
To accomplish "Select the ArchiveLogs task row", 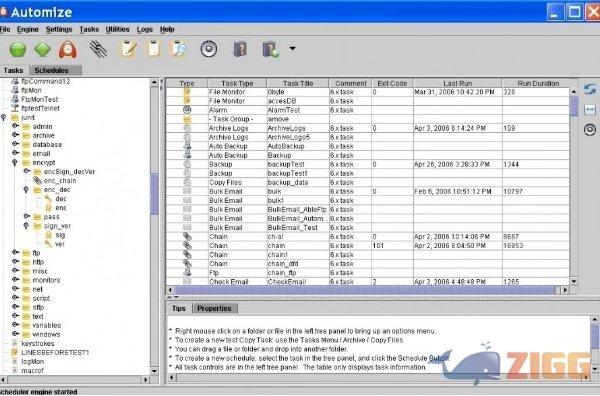I will pyautogui.click(x=367, y=128).
